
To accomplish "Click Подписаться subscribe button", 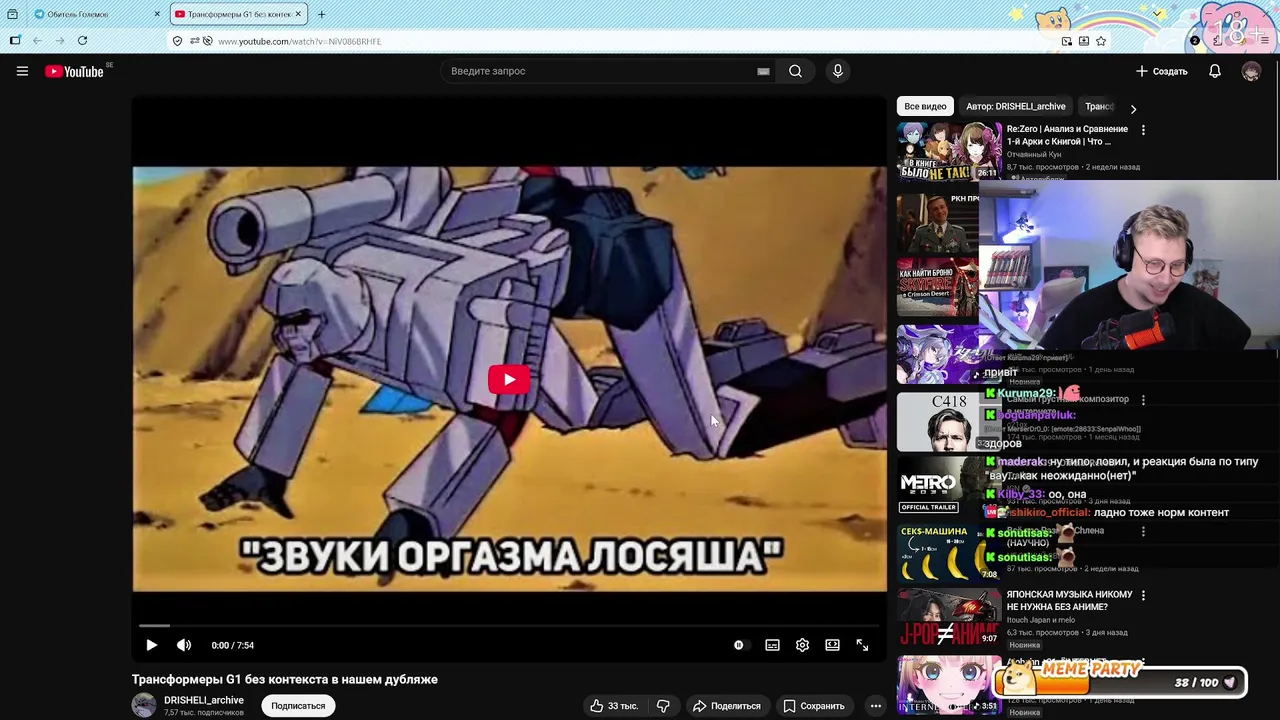I will pyautogui.click(x=298, y=706).
